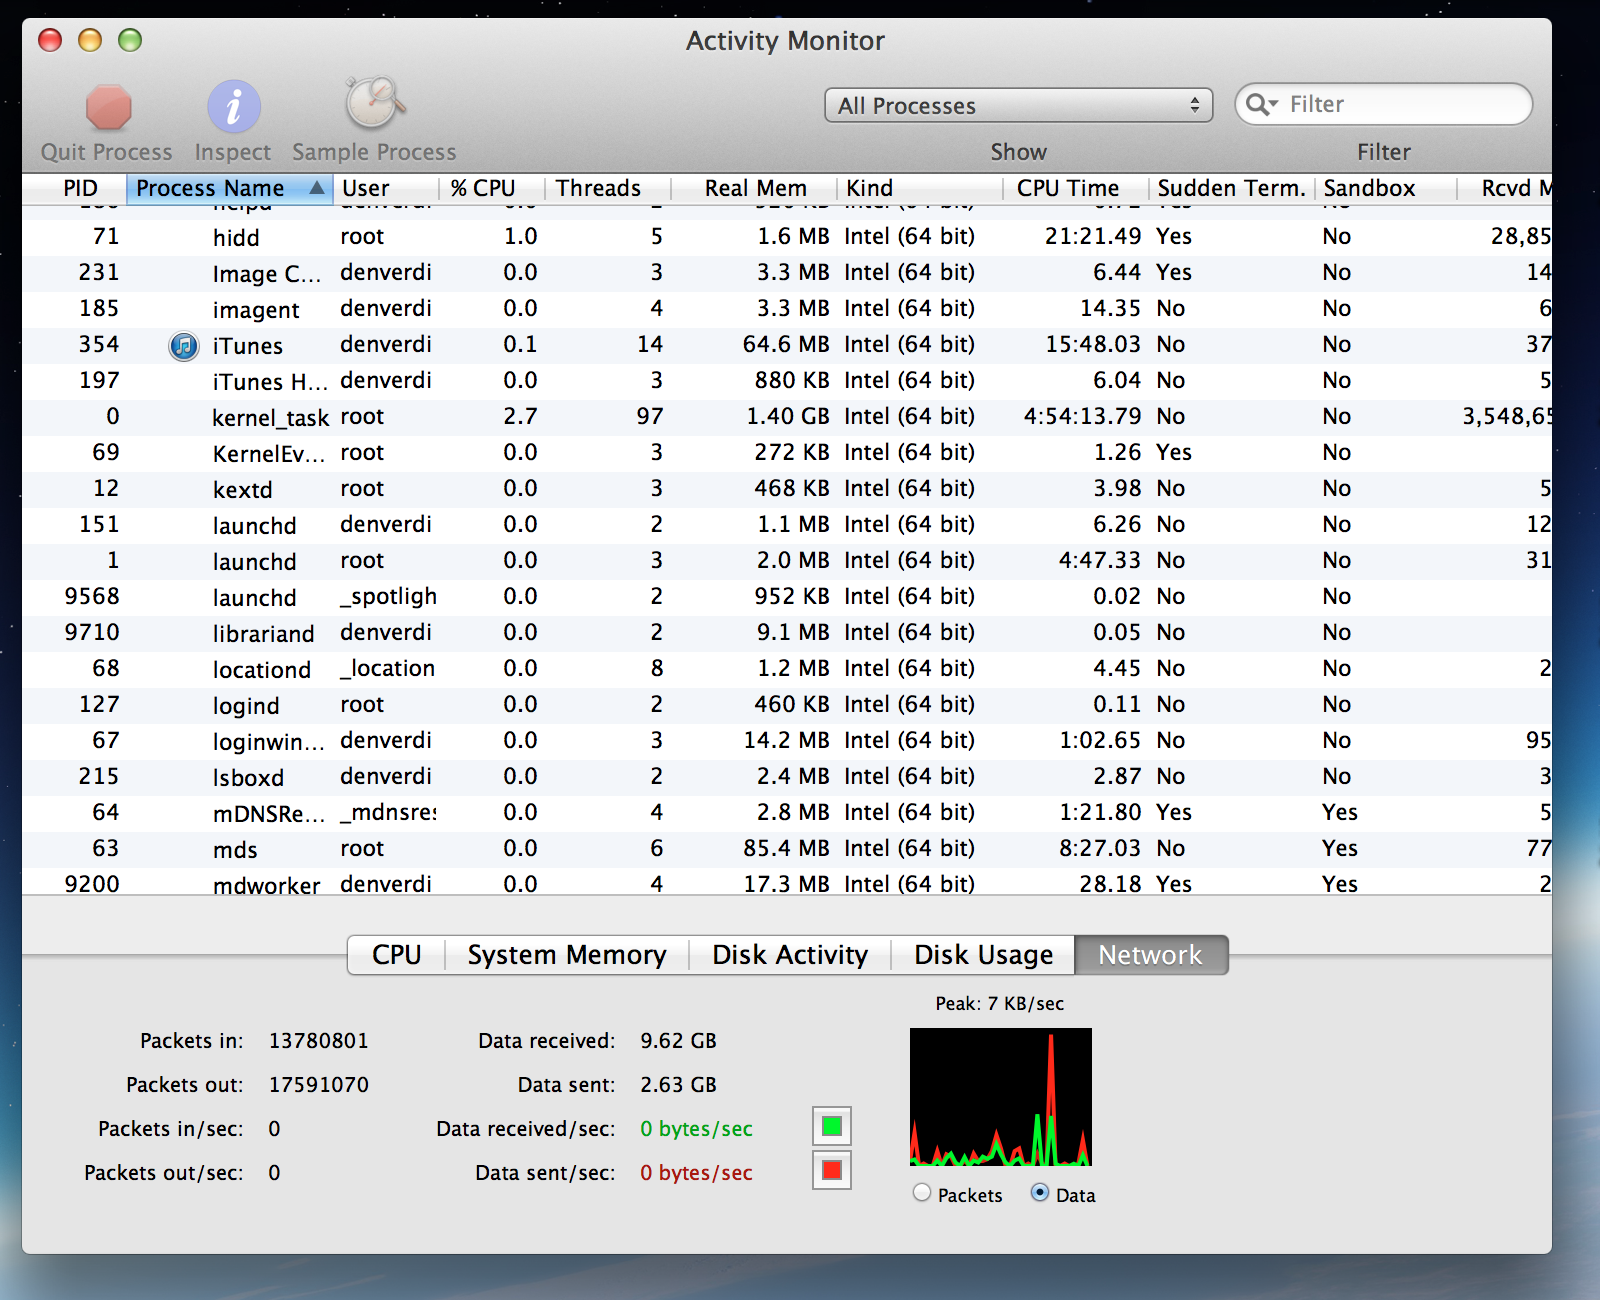
Task: Select the Network tab
Action: point(1151,955)
